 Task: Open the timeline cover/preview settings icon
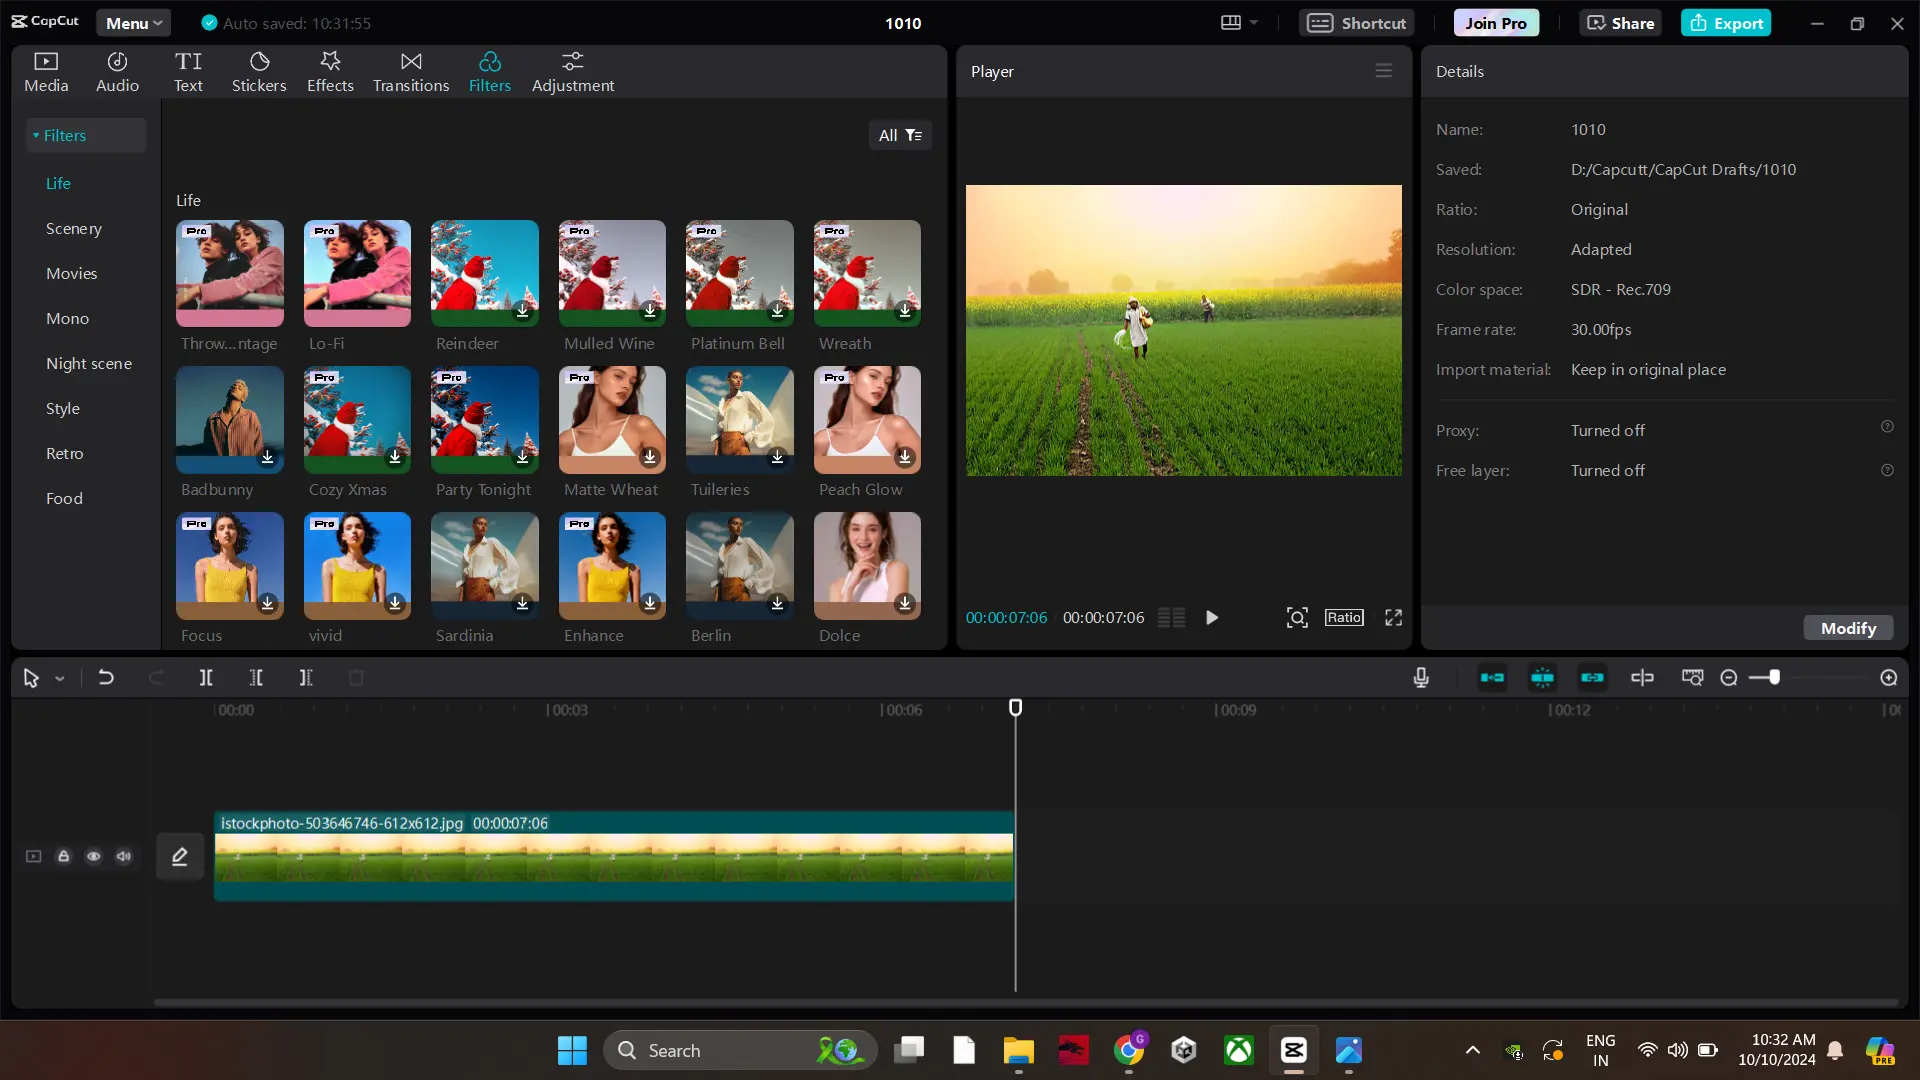coord(1692,678)
